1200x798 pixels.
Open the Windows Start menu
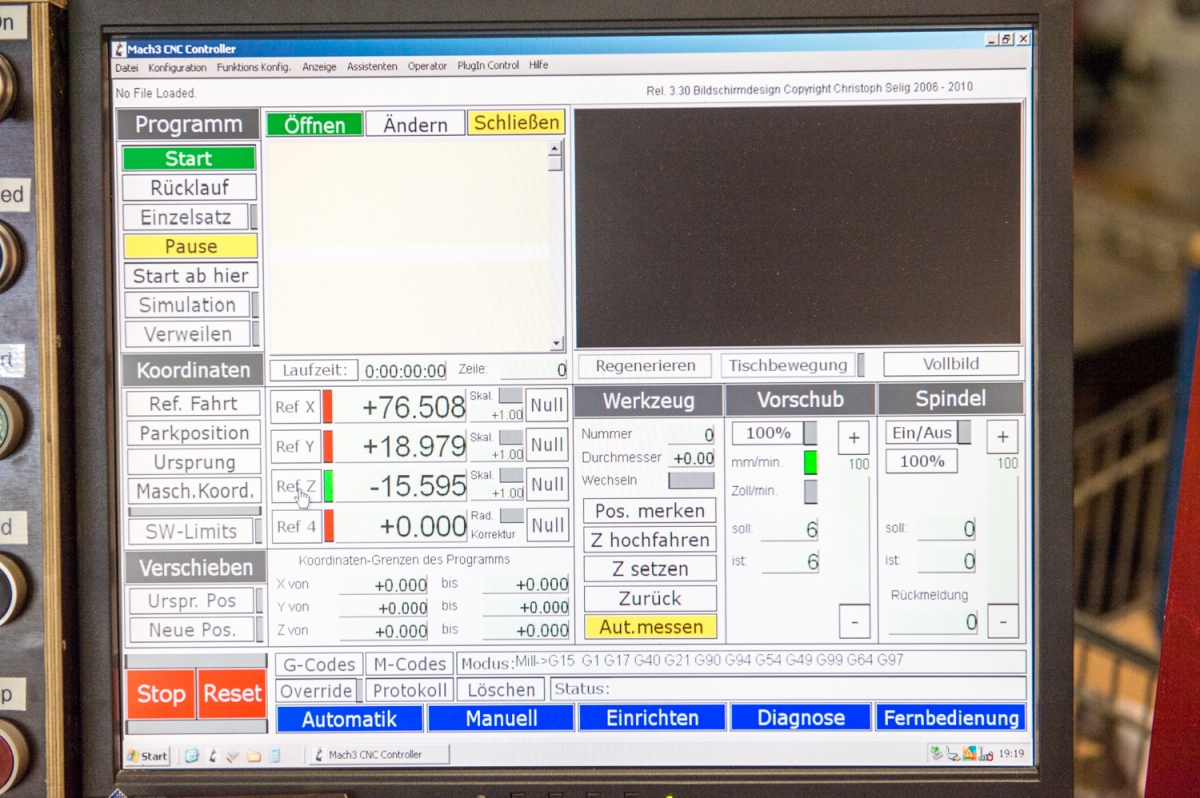point(147,756)
